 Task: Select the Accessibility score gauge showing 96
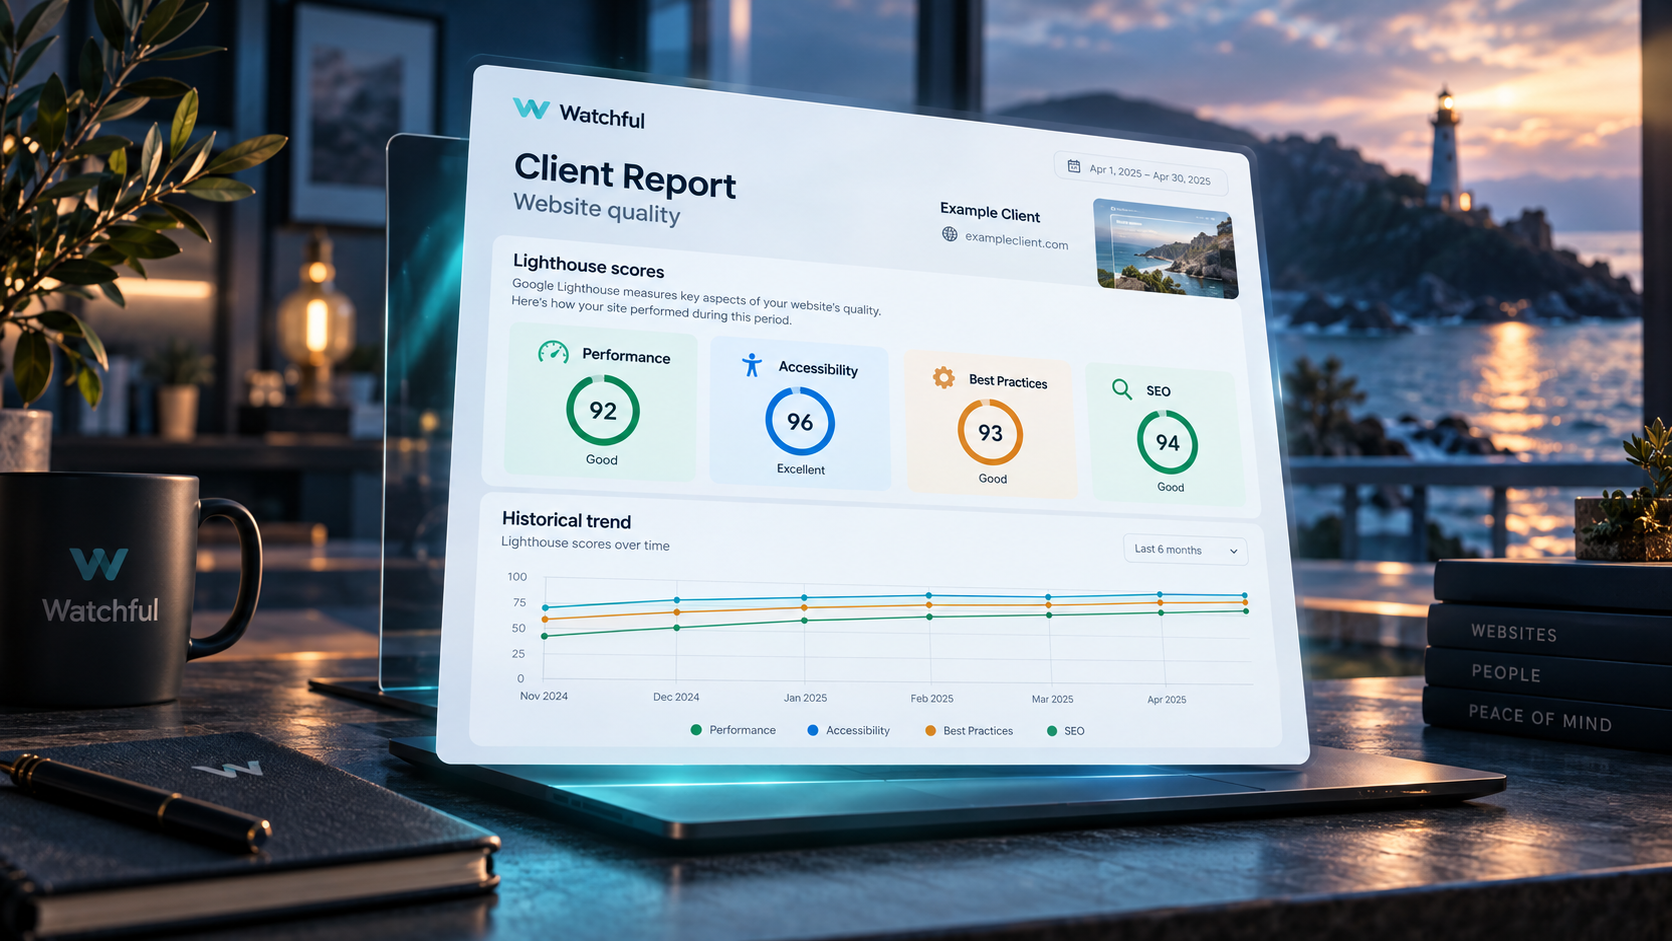tap(800, 421)
